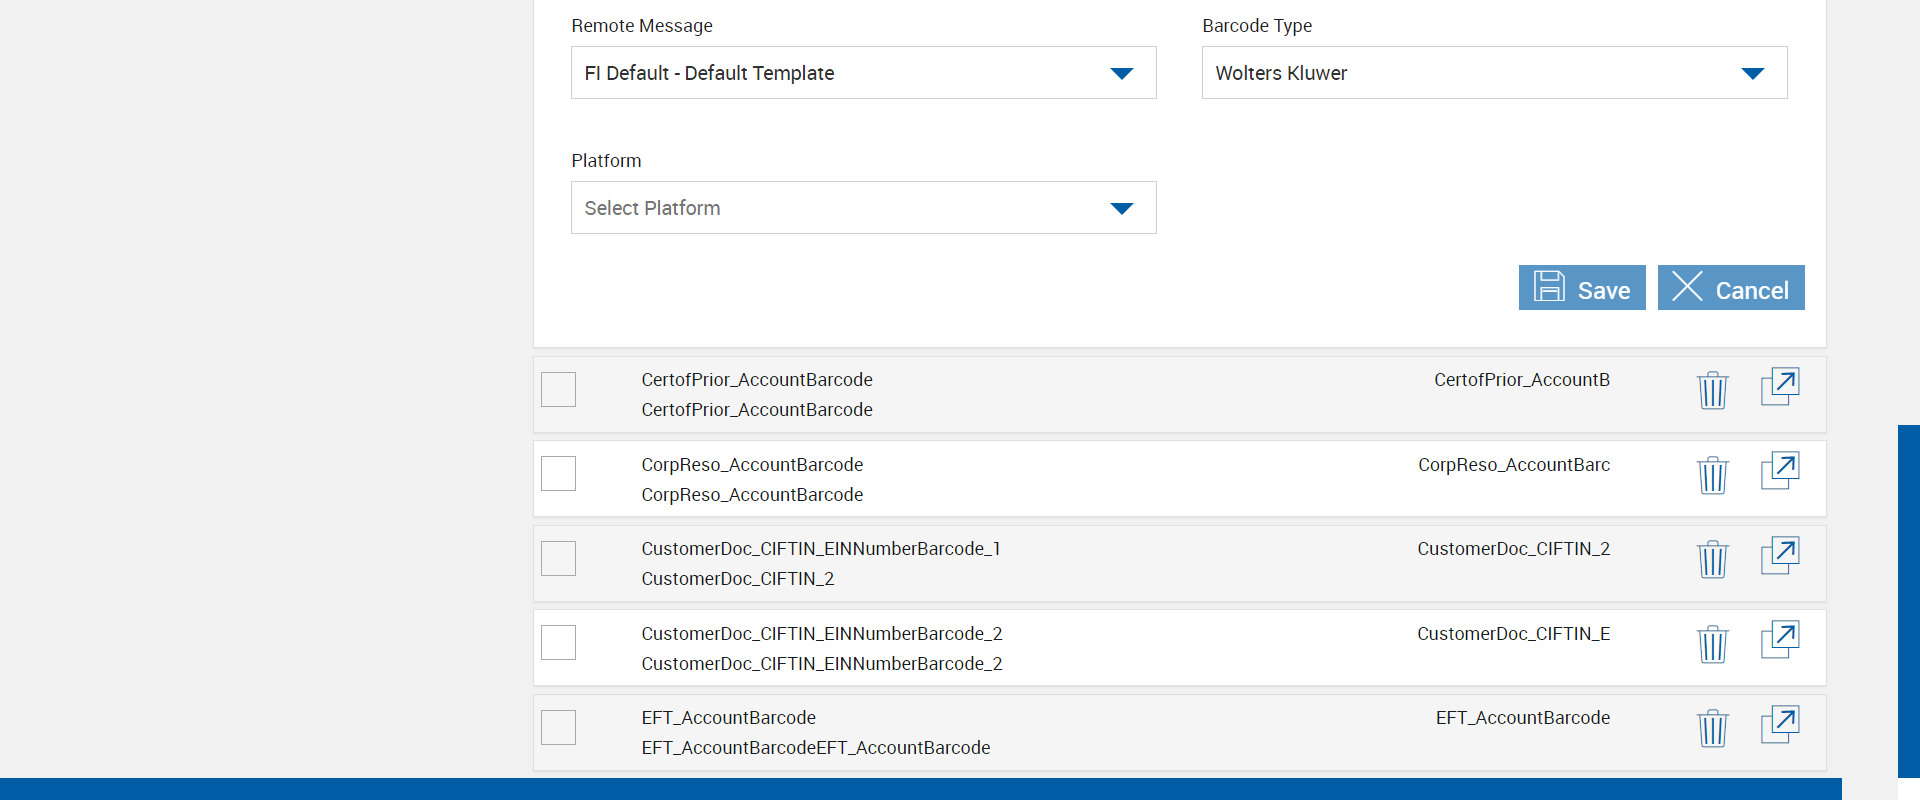This screenshot has width=1920, height=800.
Task: Open EFT_AccountBarcode with popout icon
Action: coord(1779,725)
